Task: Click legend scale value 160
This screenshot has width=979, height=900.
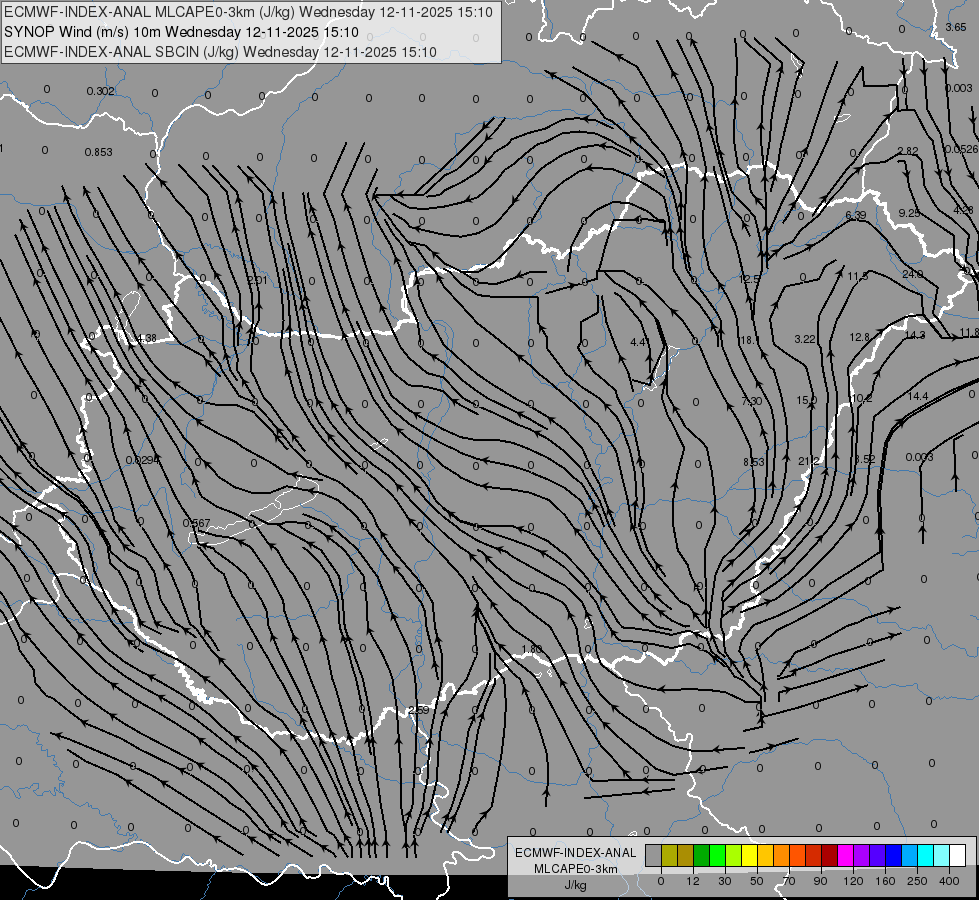Action: pos(885,881)
